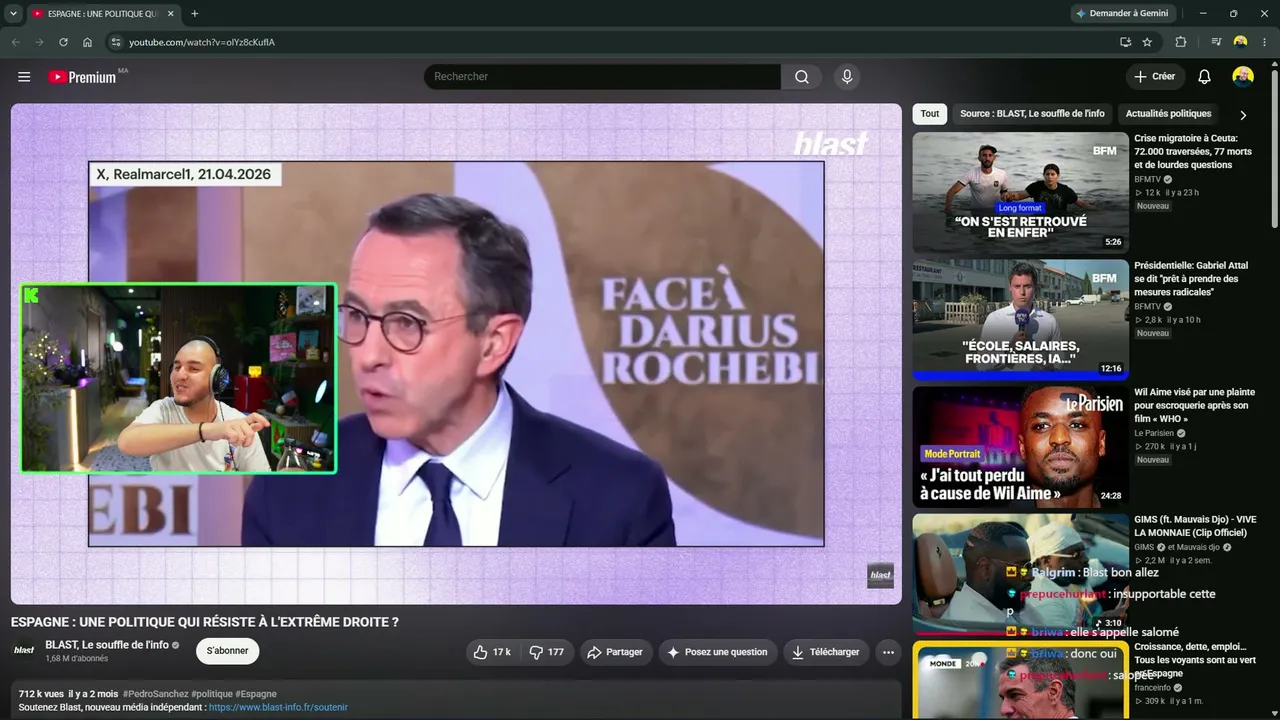The image size is (1280, 720).
Task: Click the Télécharger download button
Action: [x=826, y=652]
